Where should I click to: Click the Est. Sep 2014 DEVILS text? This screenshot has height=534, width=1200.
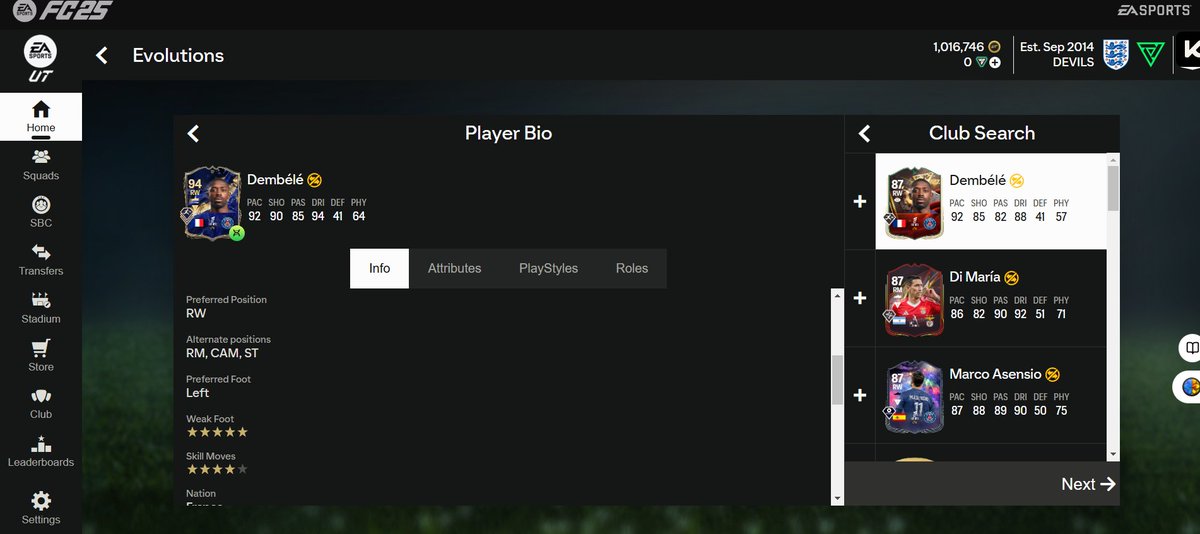[x=1056, y=54]
